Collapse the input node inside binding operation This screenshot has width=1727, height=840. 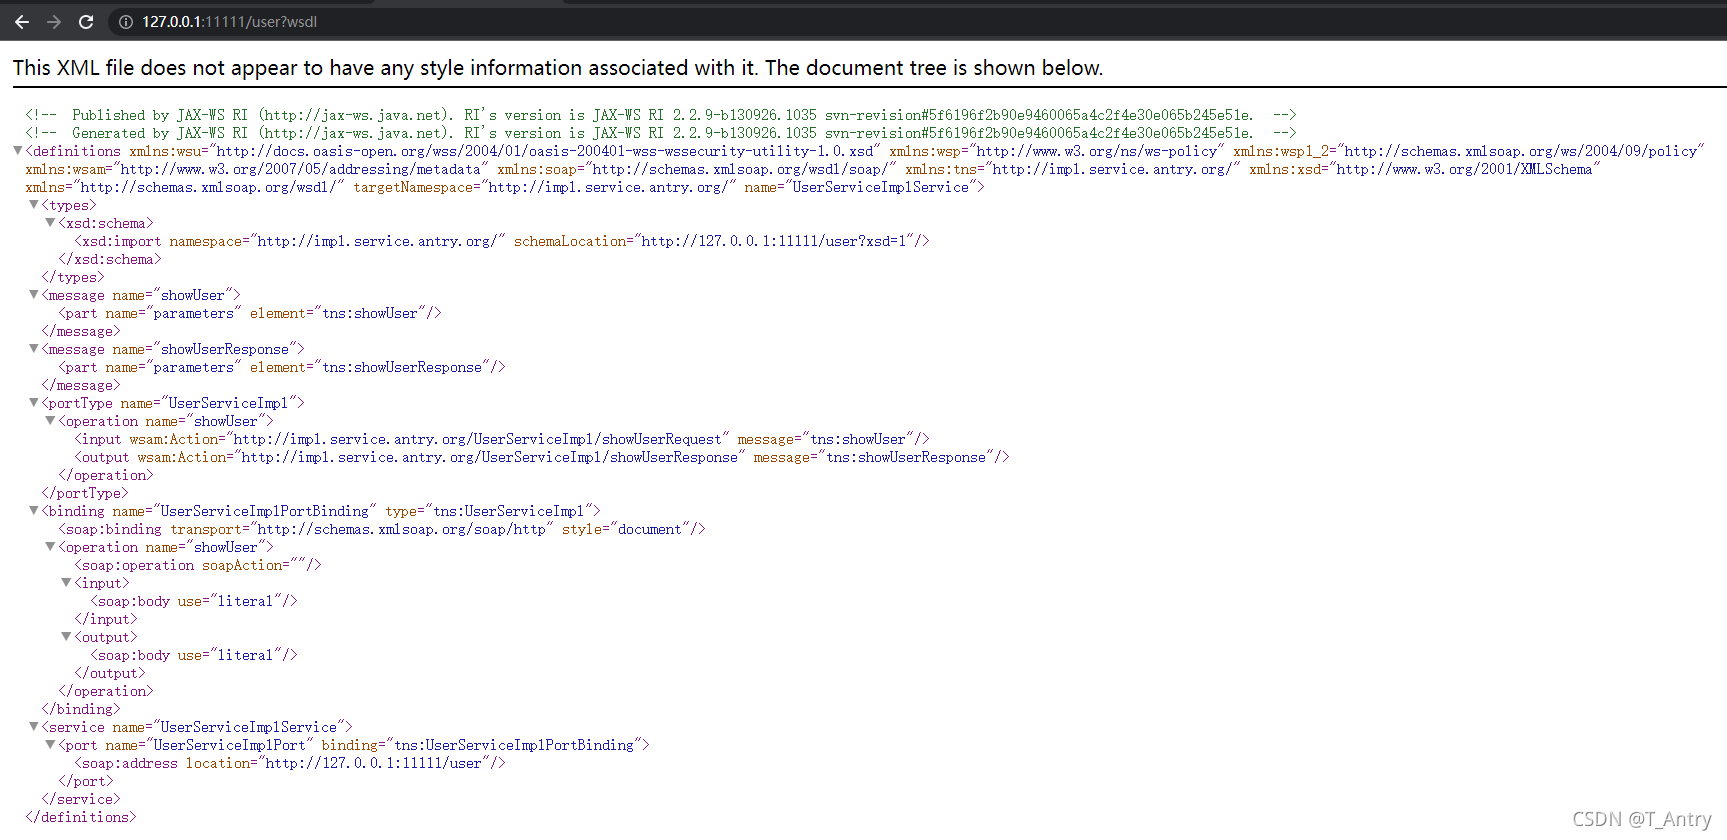tap(66, 583)
